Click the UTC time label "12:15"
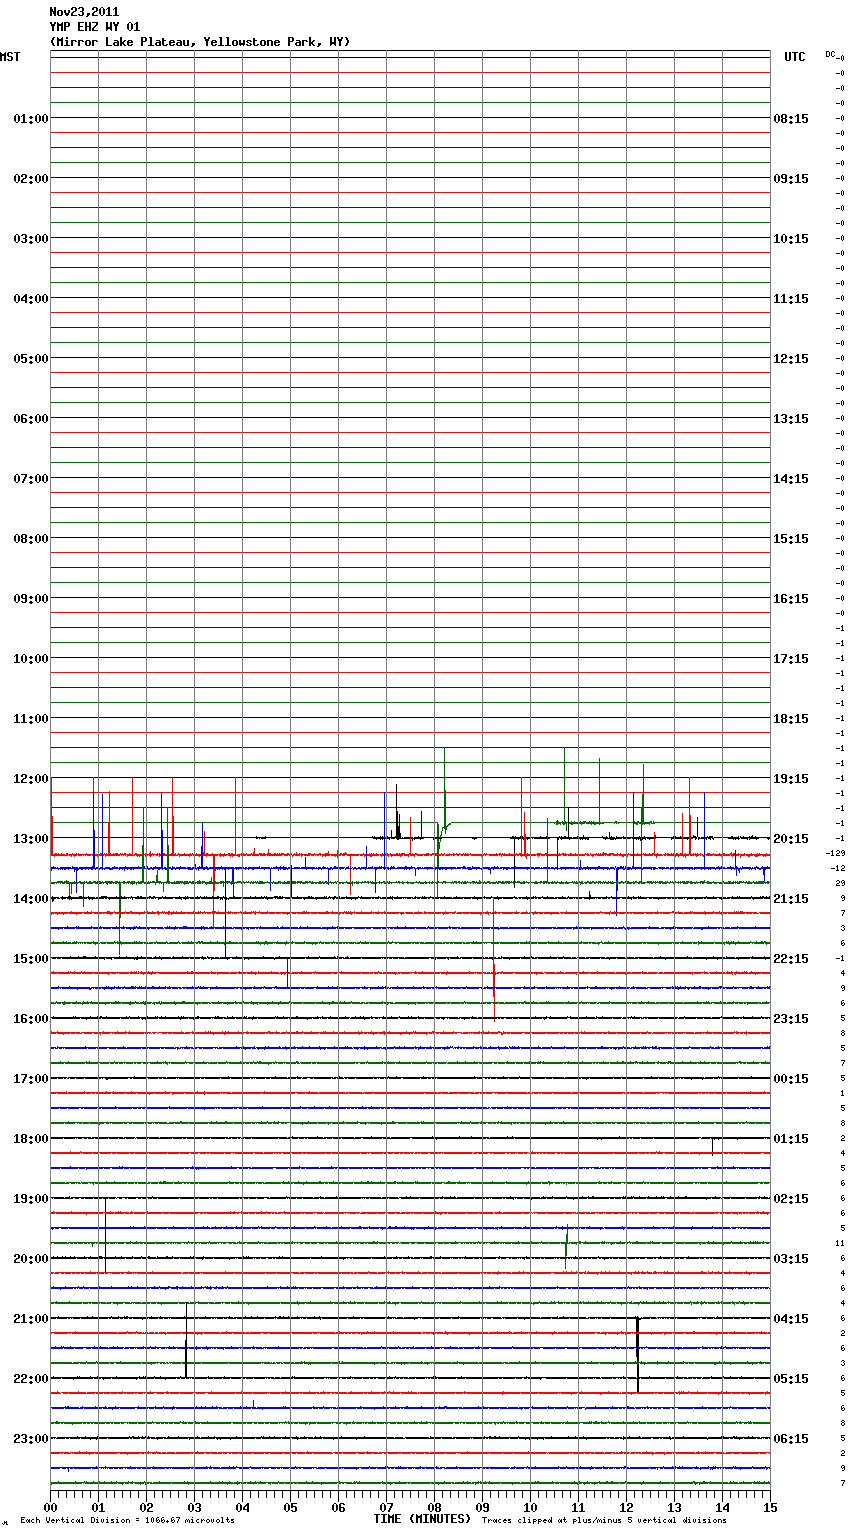Image resolution: width=850 pixels, height=1534 pixels. 791,359
